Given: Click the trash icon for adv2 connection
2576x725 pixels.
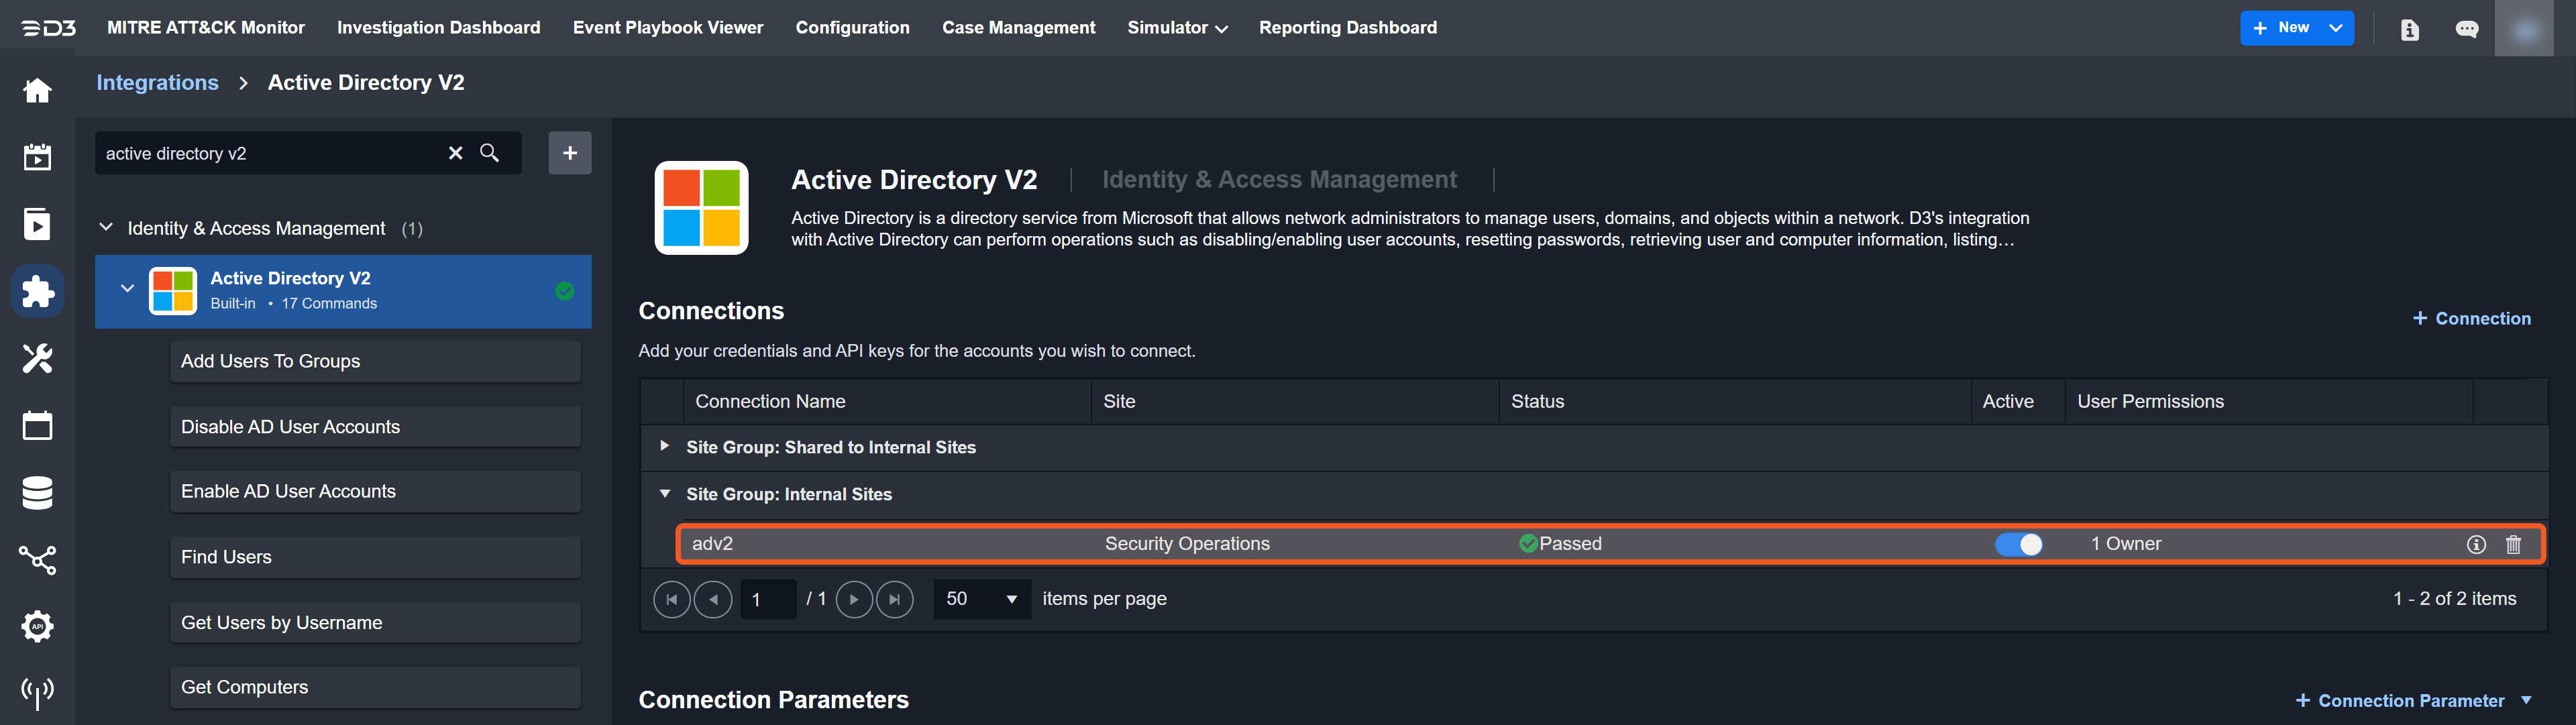Looking at the screenshot, I should point(2513,544).
